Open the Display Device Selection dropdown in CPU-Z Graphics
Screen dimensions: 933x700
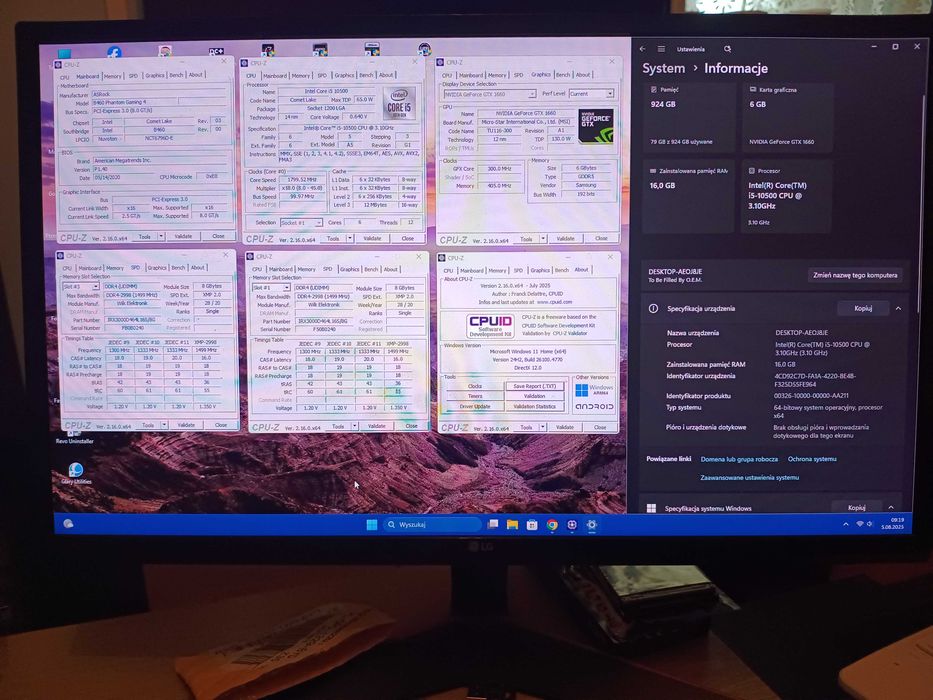pos(489,94)
